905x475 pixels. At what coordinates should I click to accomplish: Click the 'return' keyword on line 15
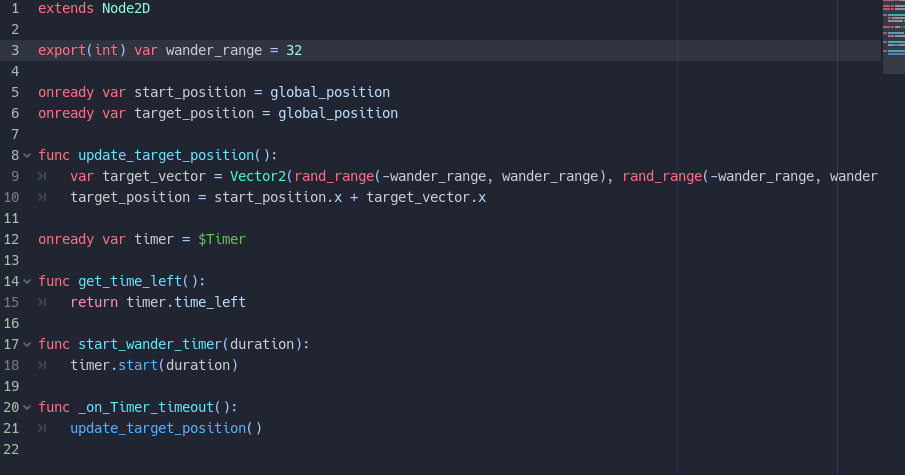(x=94, y=302)
